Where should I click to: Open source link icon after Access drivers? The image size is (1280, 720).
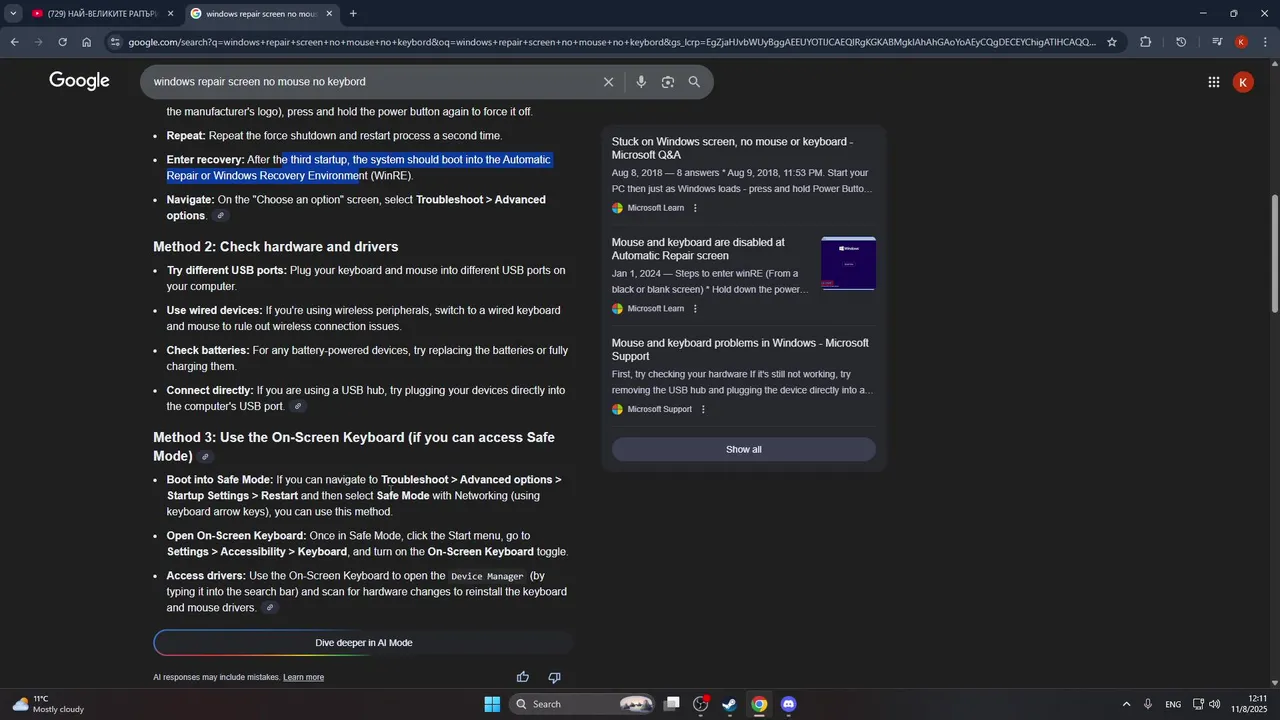tap(269, 608)
